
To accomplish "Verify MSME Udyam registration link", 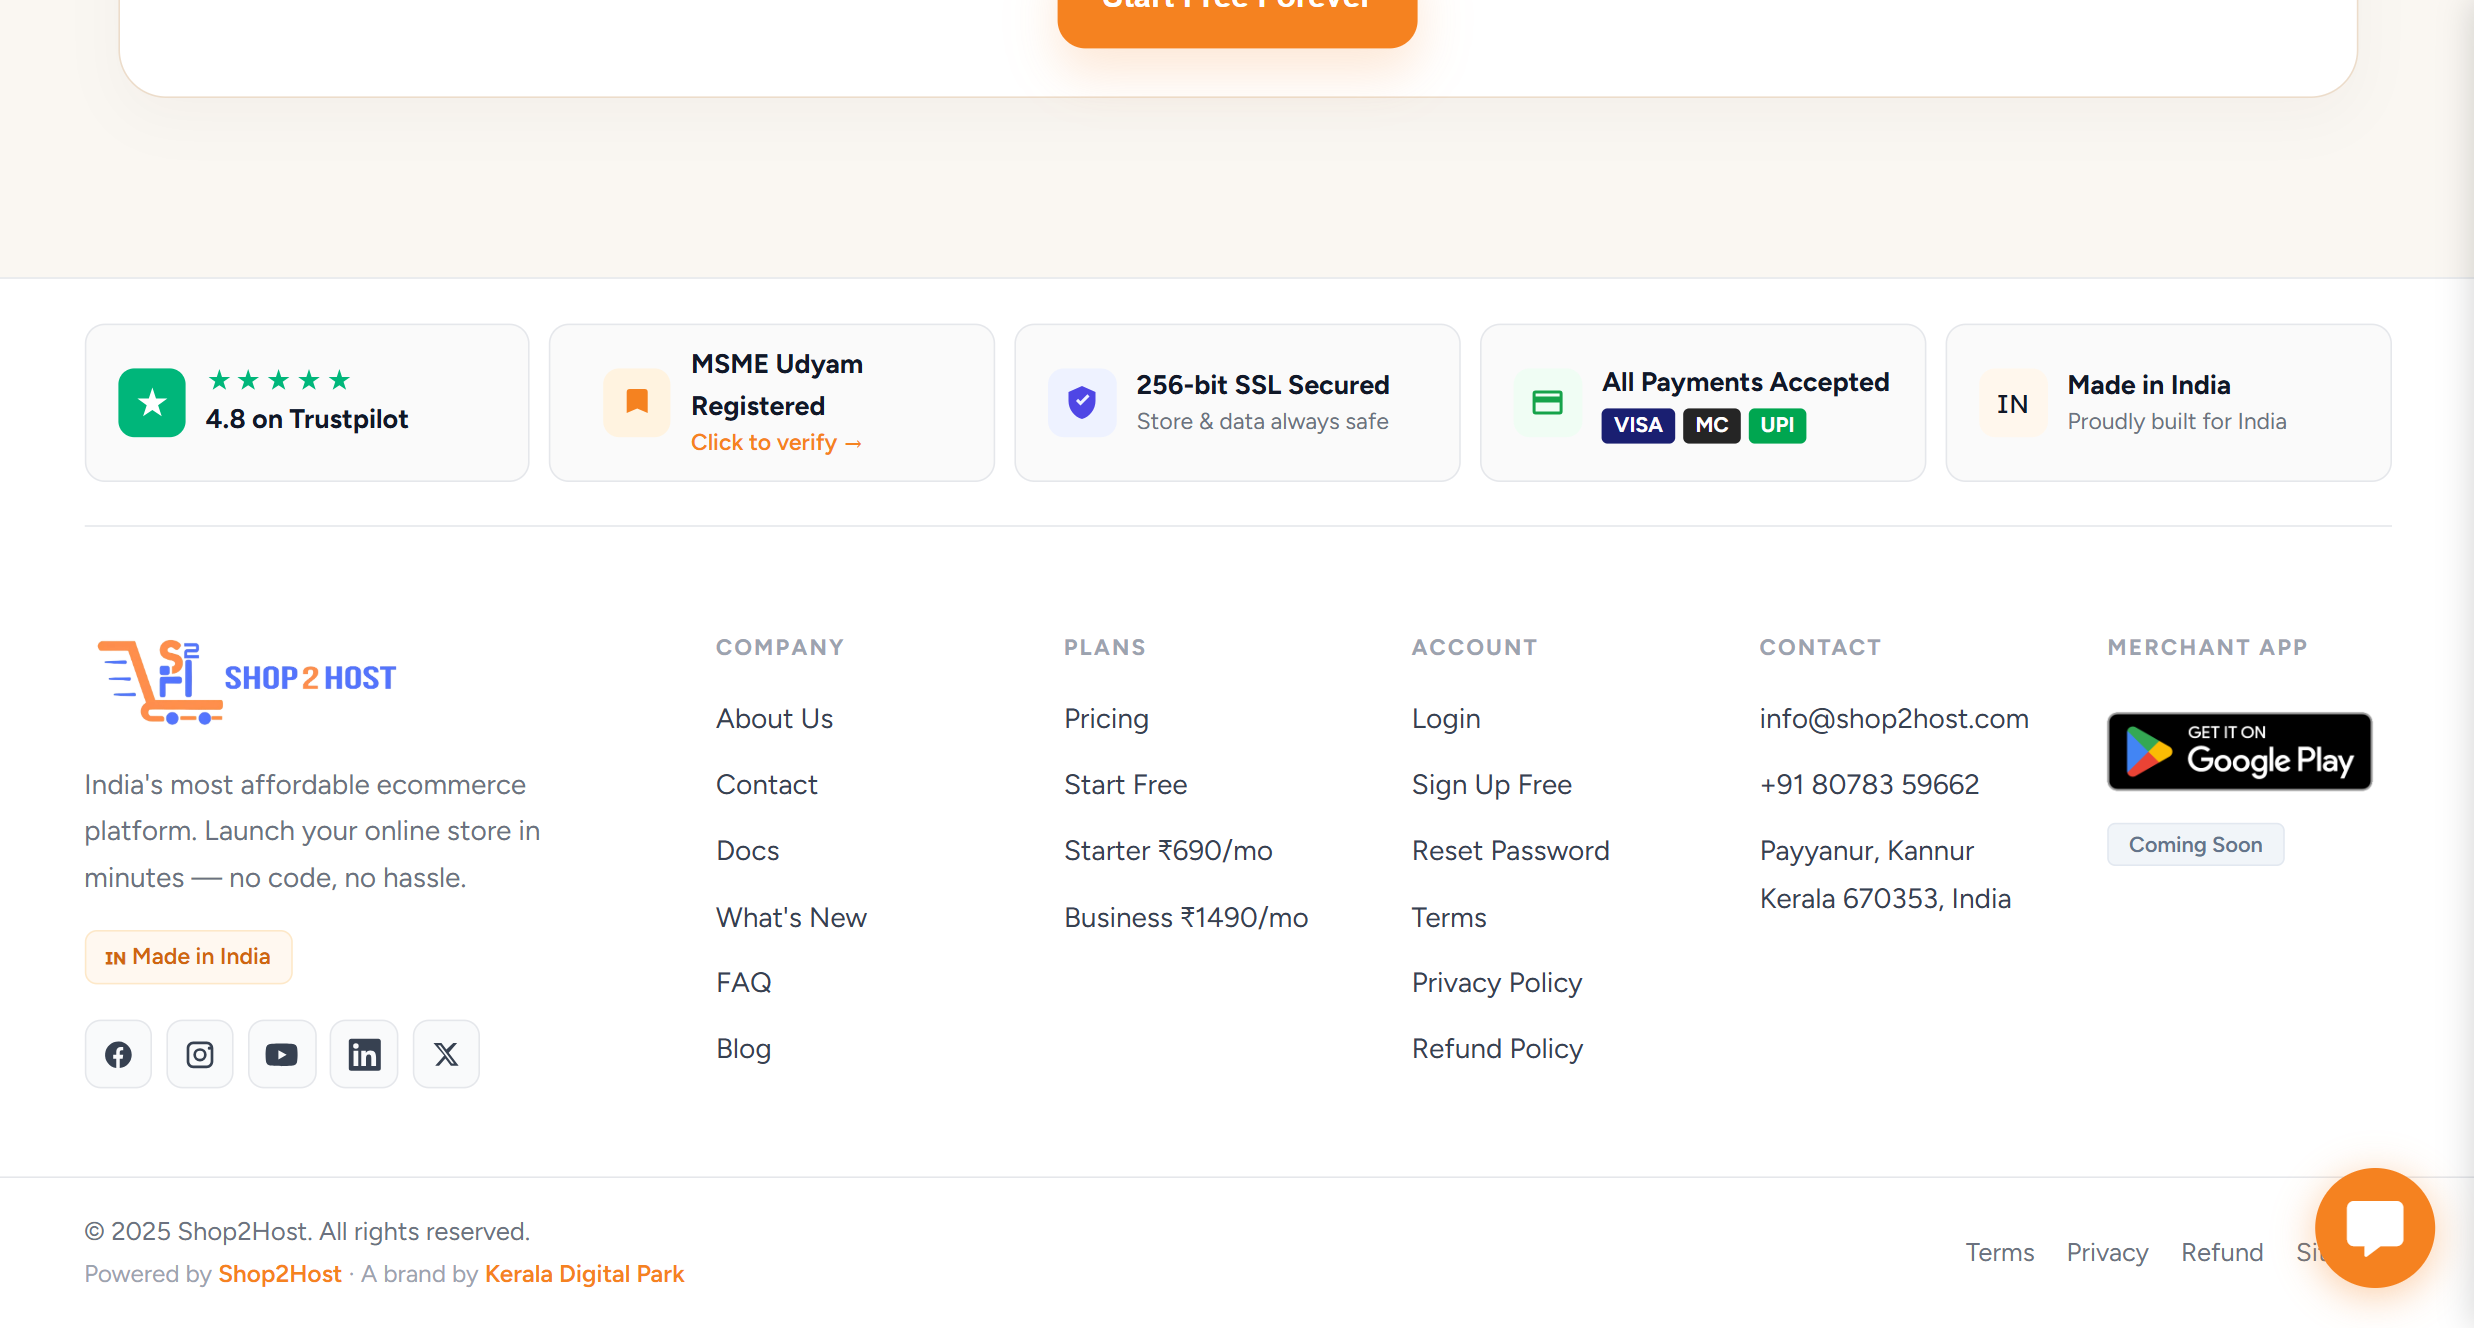I will coord(777,442).
